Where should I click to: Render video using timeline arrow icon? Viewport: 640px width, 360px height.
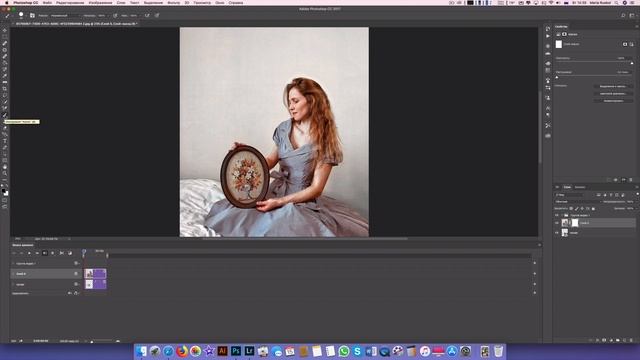point(20,341)
